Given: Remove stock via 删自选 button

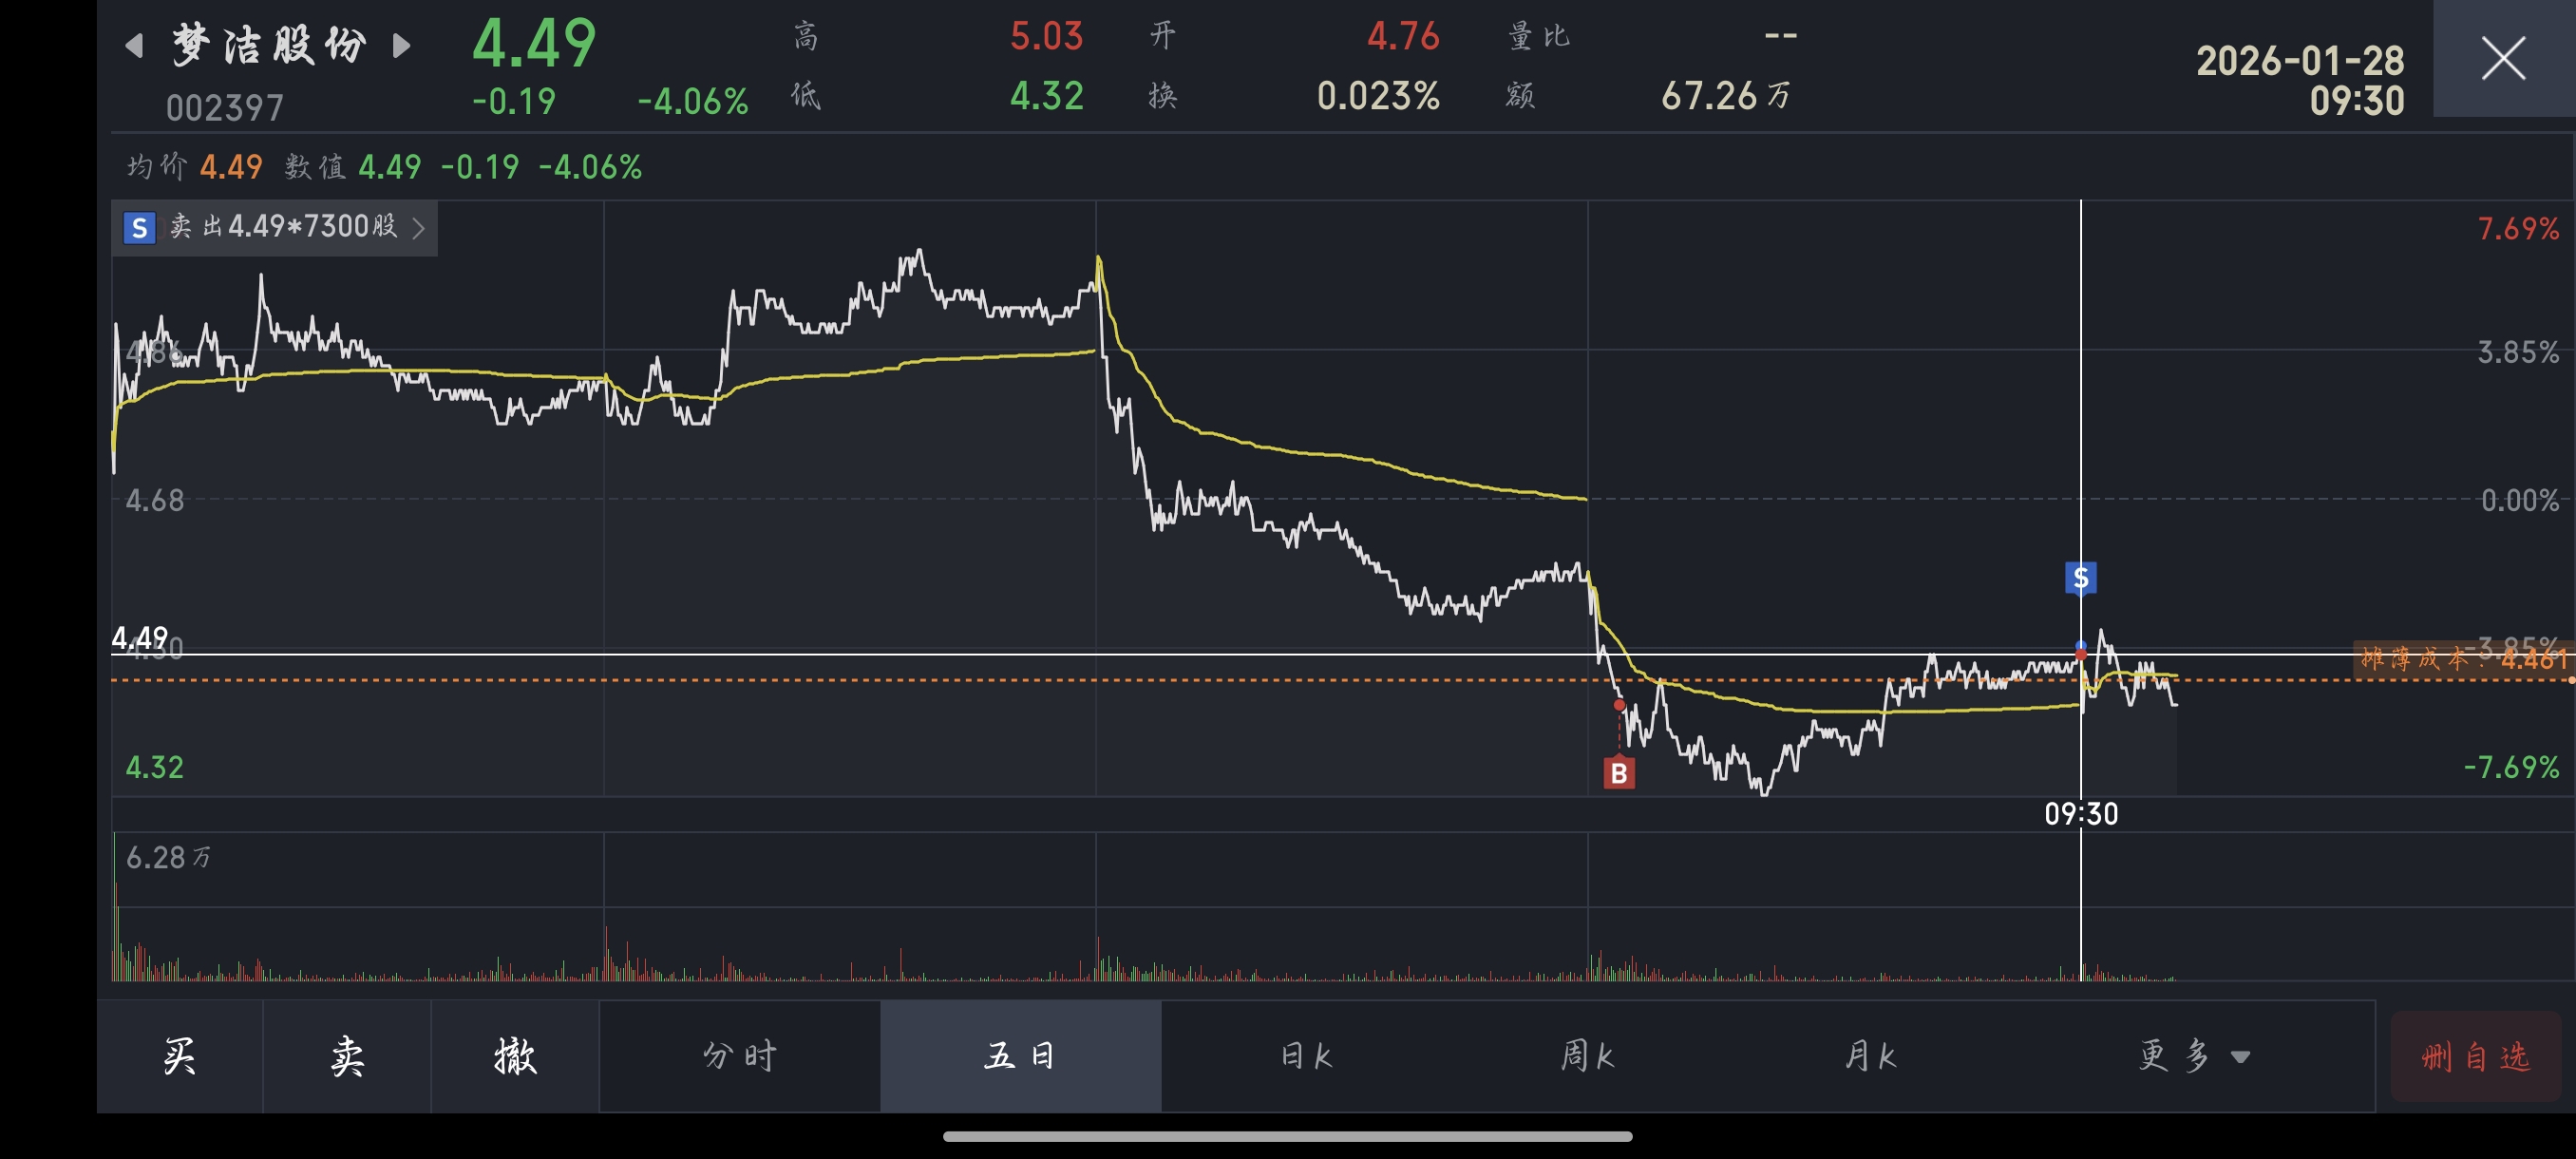Looking at the screenshot, I should [2475, 1056].
